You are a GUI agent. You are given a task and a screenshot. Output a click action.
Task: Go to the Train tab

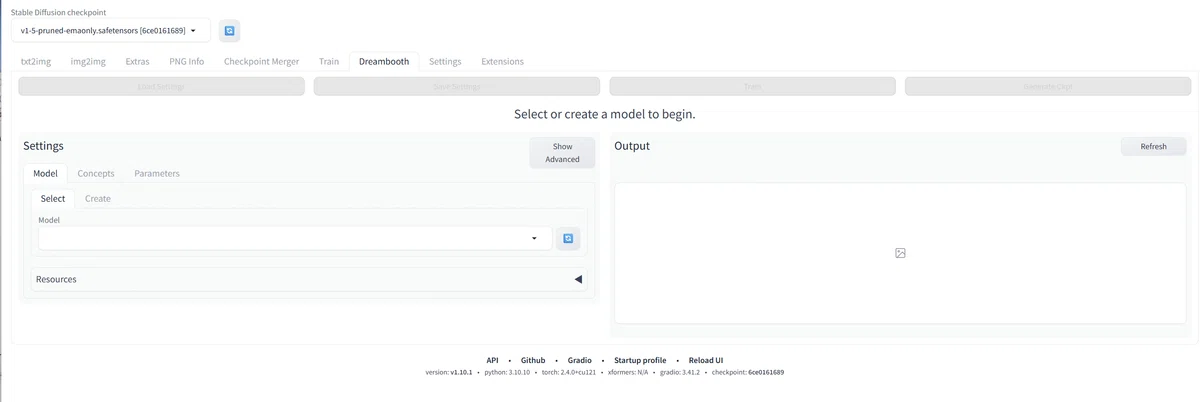pos(329,61)
